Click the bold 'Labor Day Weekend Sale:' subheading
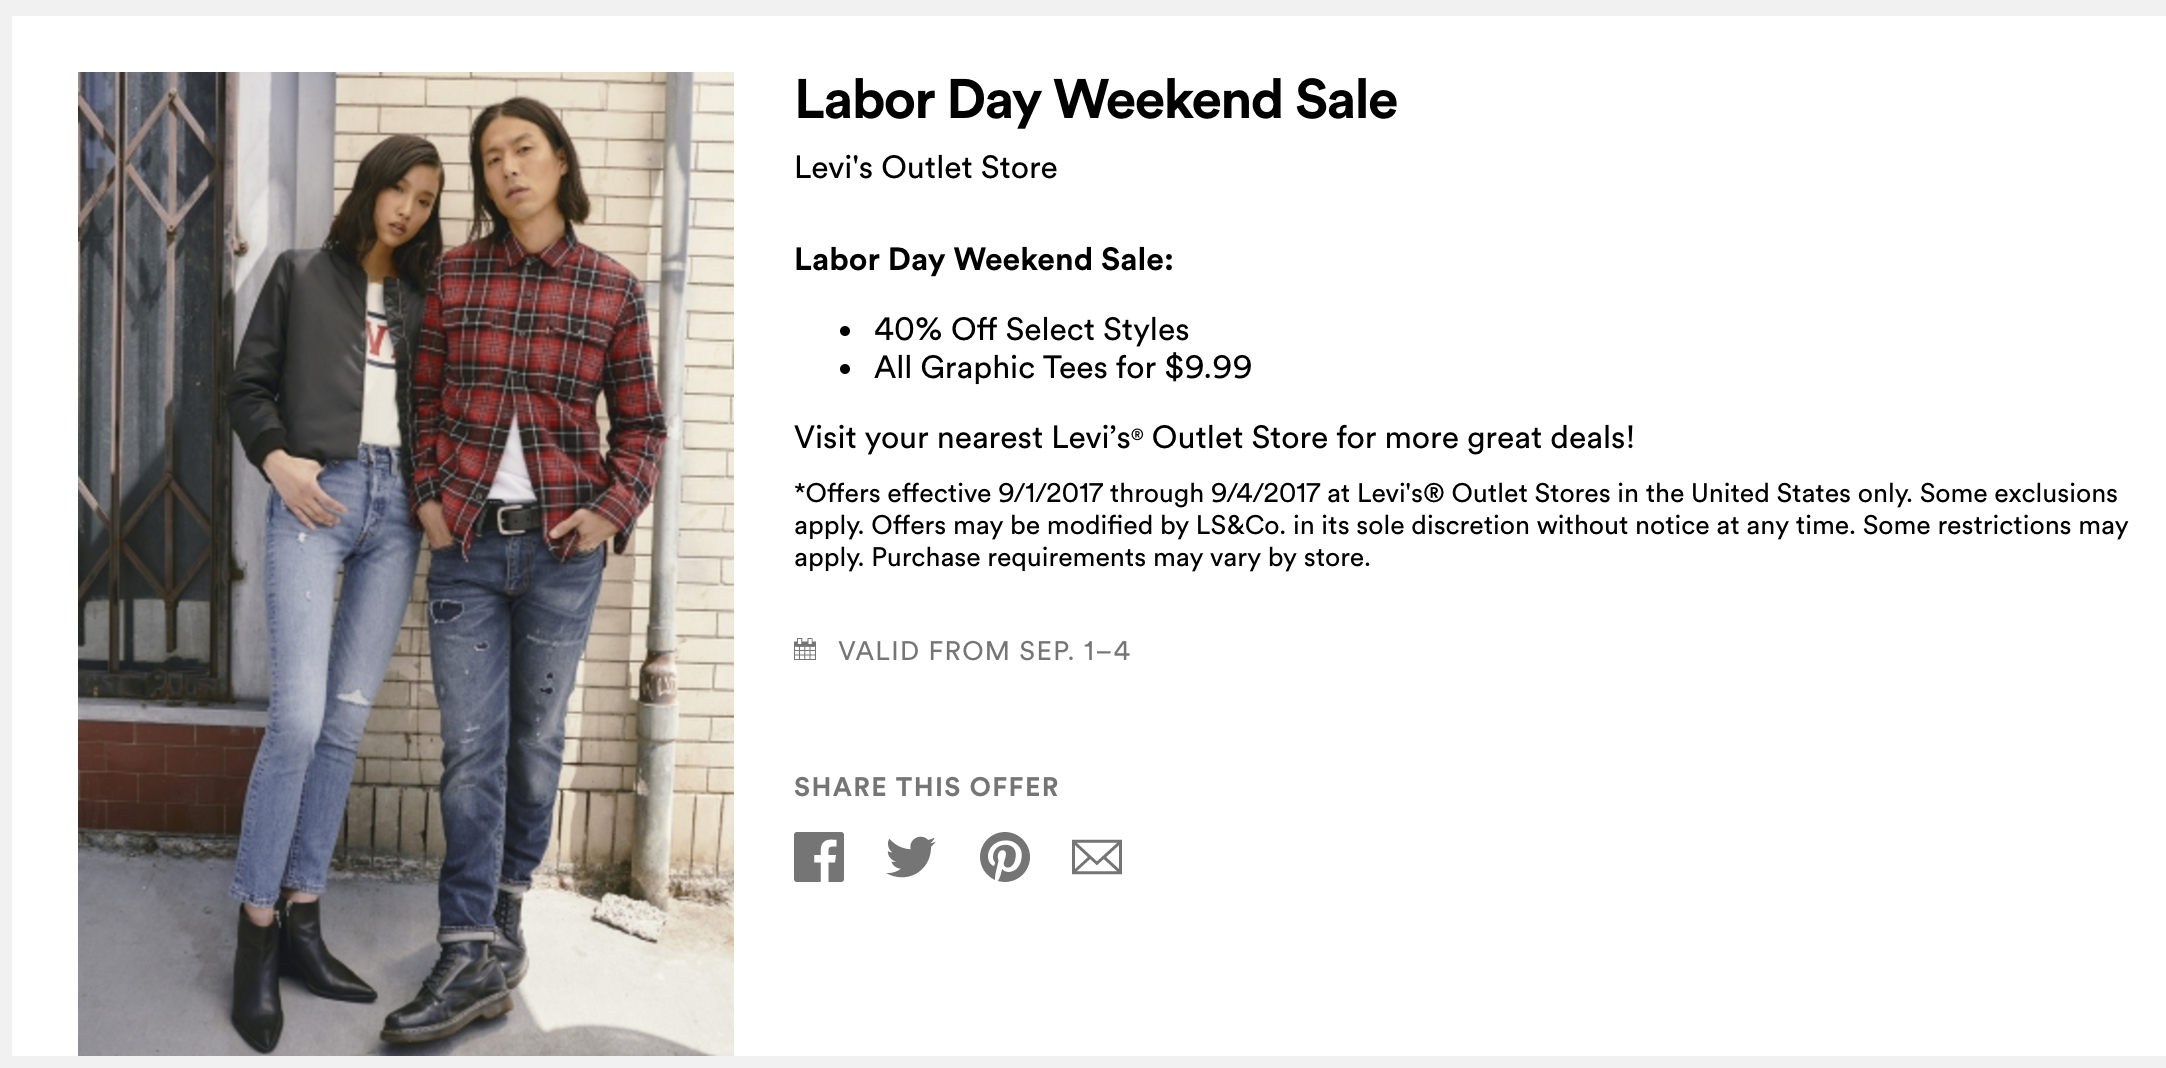Screen dimensions: 2166x1068 983,260
